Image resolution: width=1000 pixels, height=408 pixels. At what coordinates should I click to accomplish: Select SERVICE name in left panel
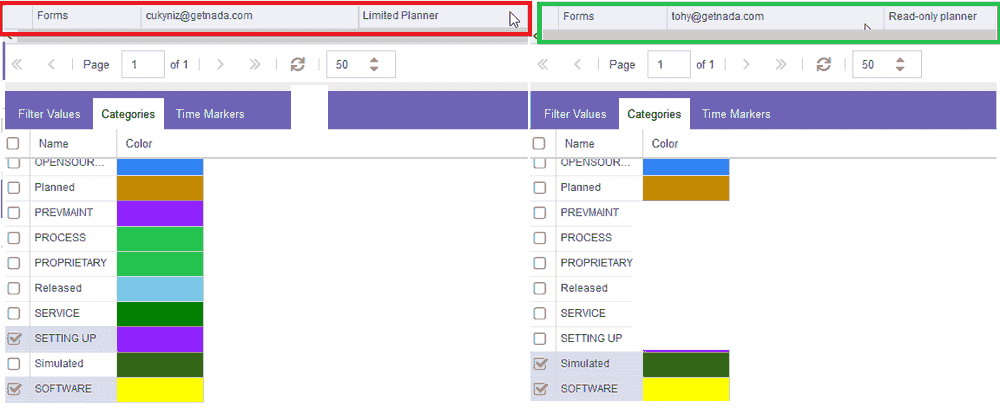point(57,313)
